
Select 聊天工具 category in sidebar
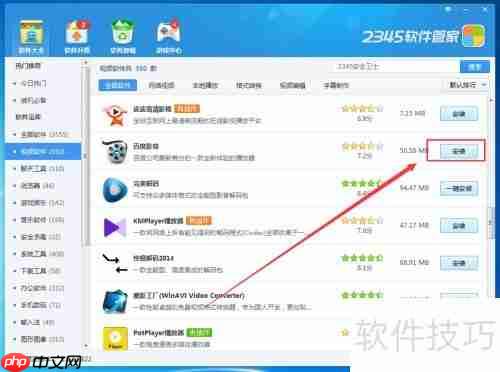[x=42, y=169]
